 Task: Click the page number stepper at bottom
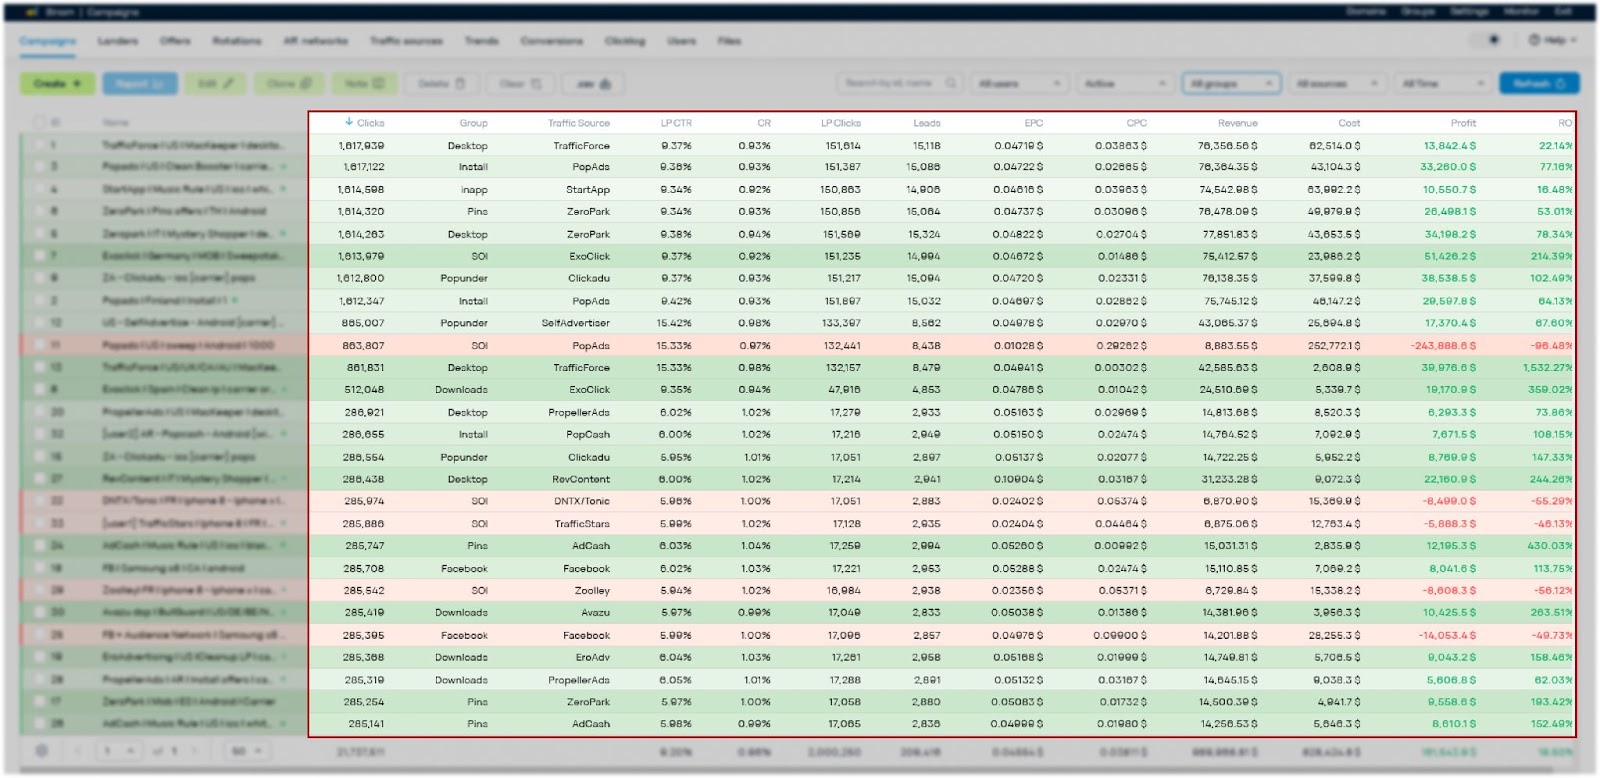[x=119, y=750]
